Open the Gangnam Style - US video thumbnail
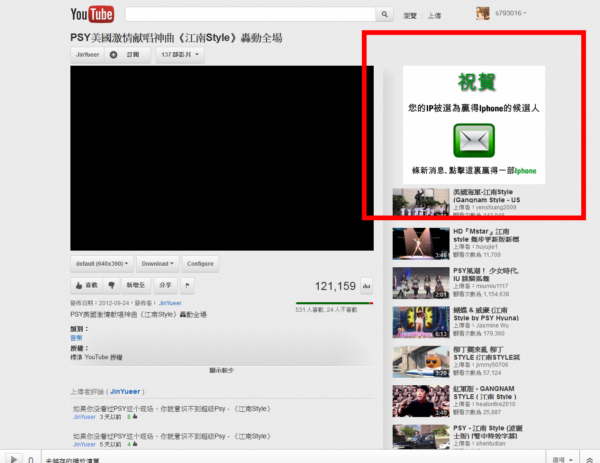Image resolution: width=600 pixels, height=463 pixels. coord(421,202)
